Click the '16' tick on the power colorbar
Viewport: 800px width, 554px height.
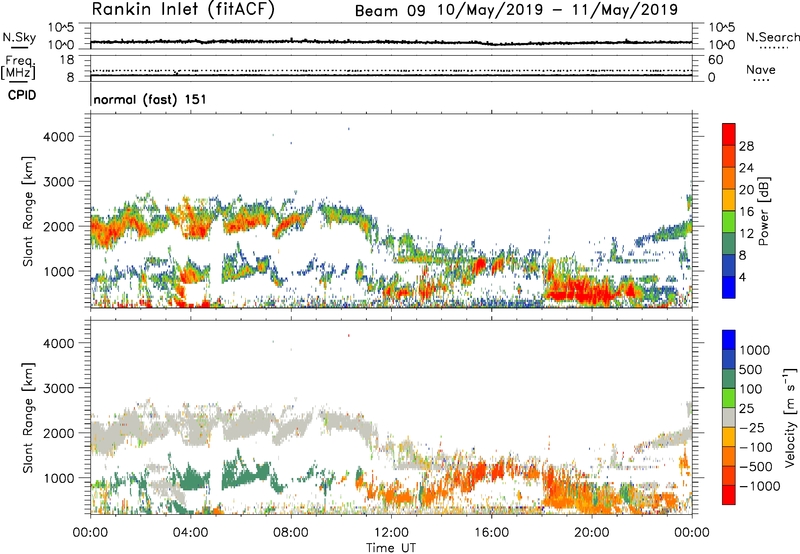[x=746, y=212]
